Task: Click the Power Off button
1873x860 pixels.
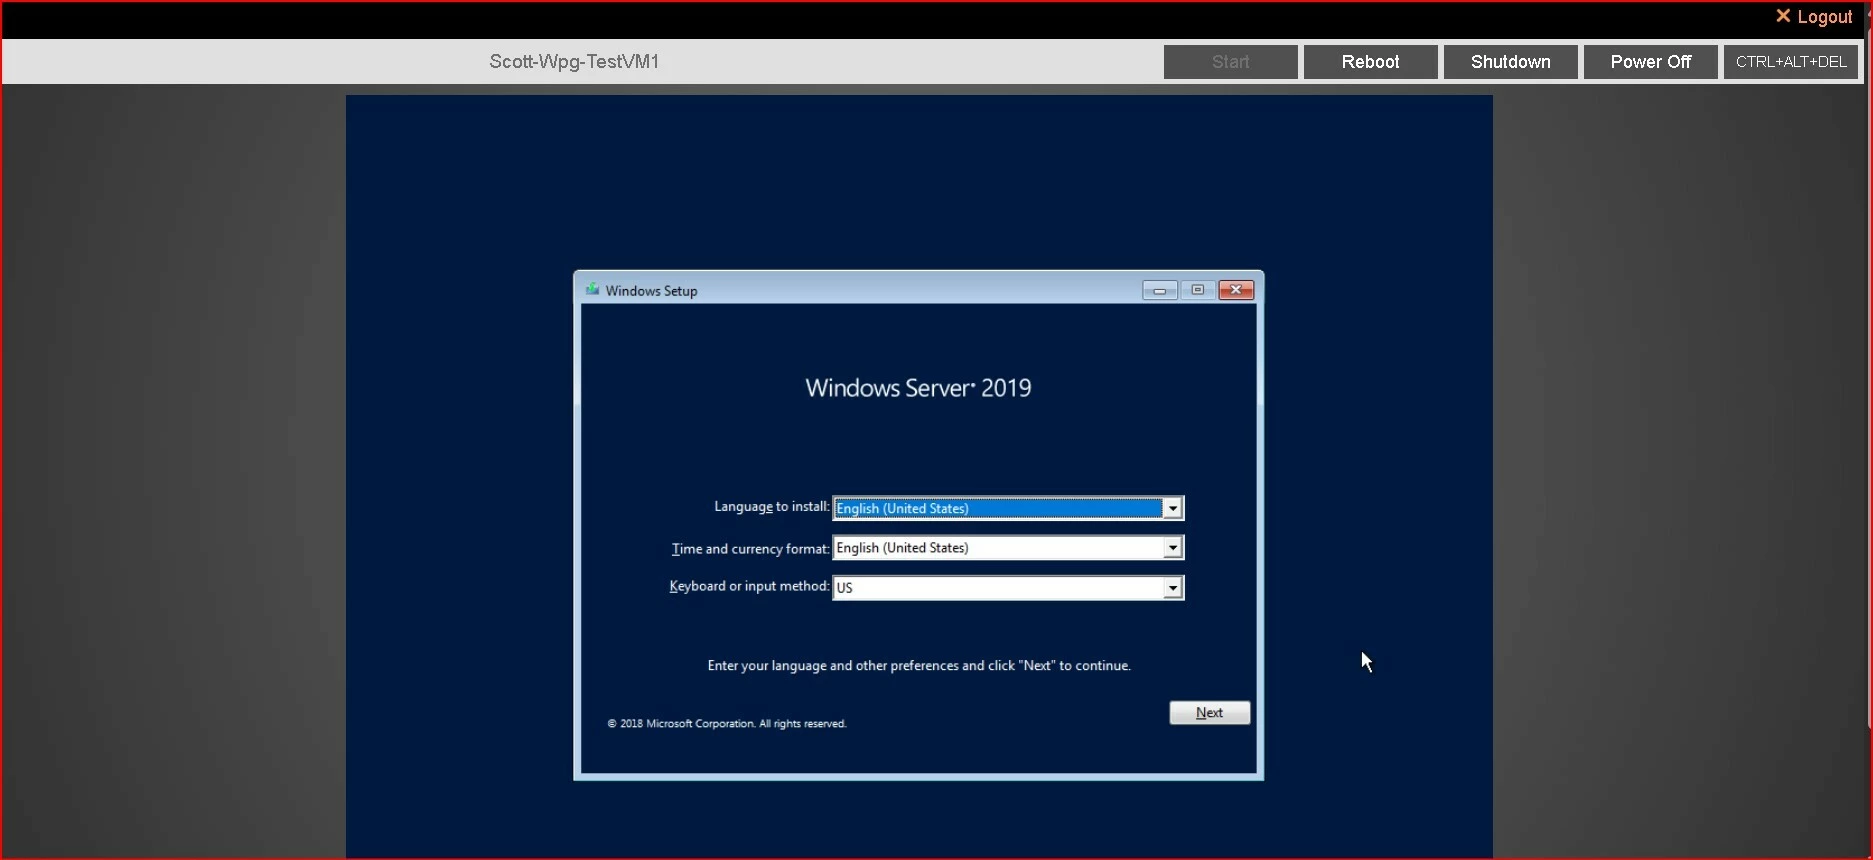Action: click(x=1650, y=62)
